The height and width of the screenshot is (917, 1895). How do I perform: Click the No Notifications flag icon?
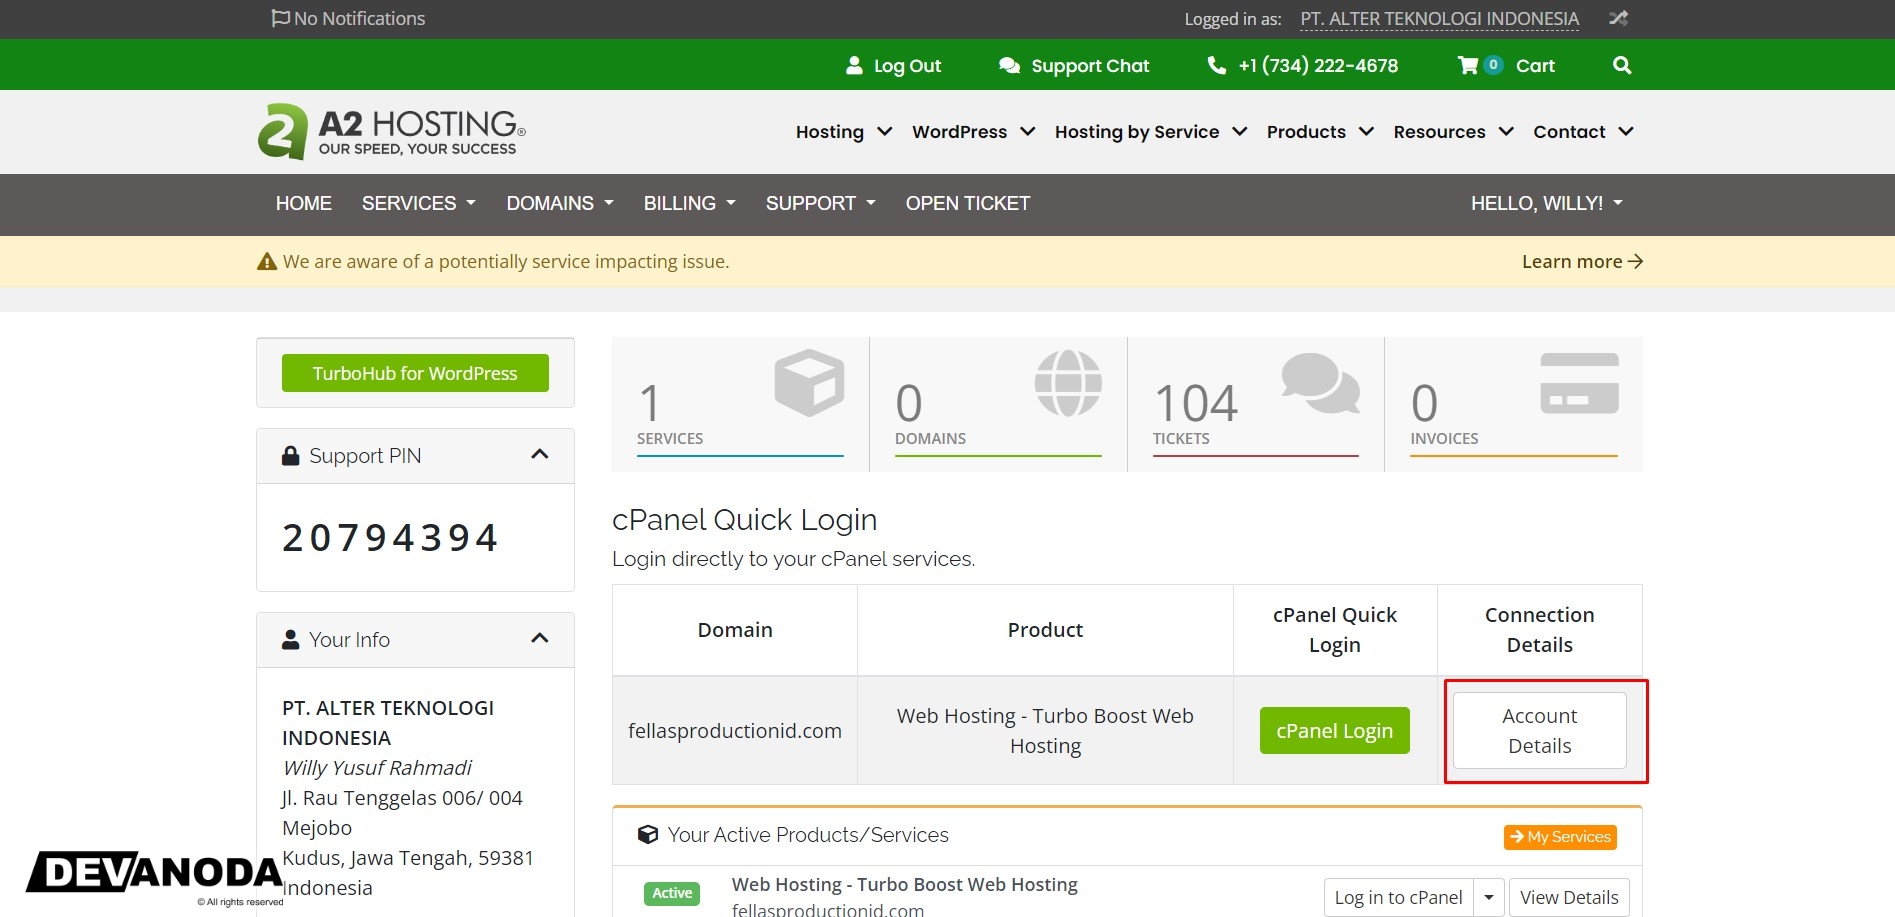(280, 18)
